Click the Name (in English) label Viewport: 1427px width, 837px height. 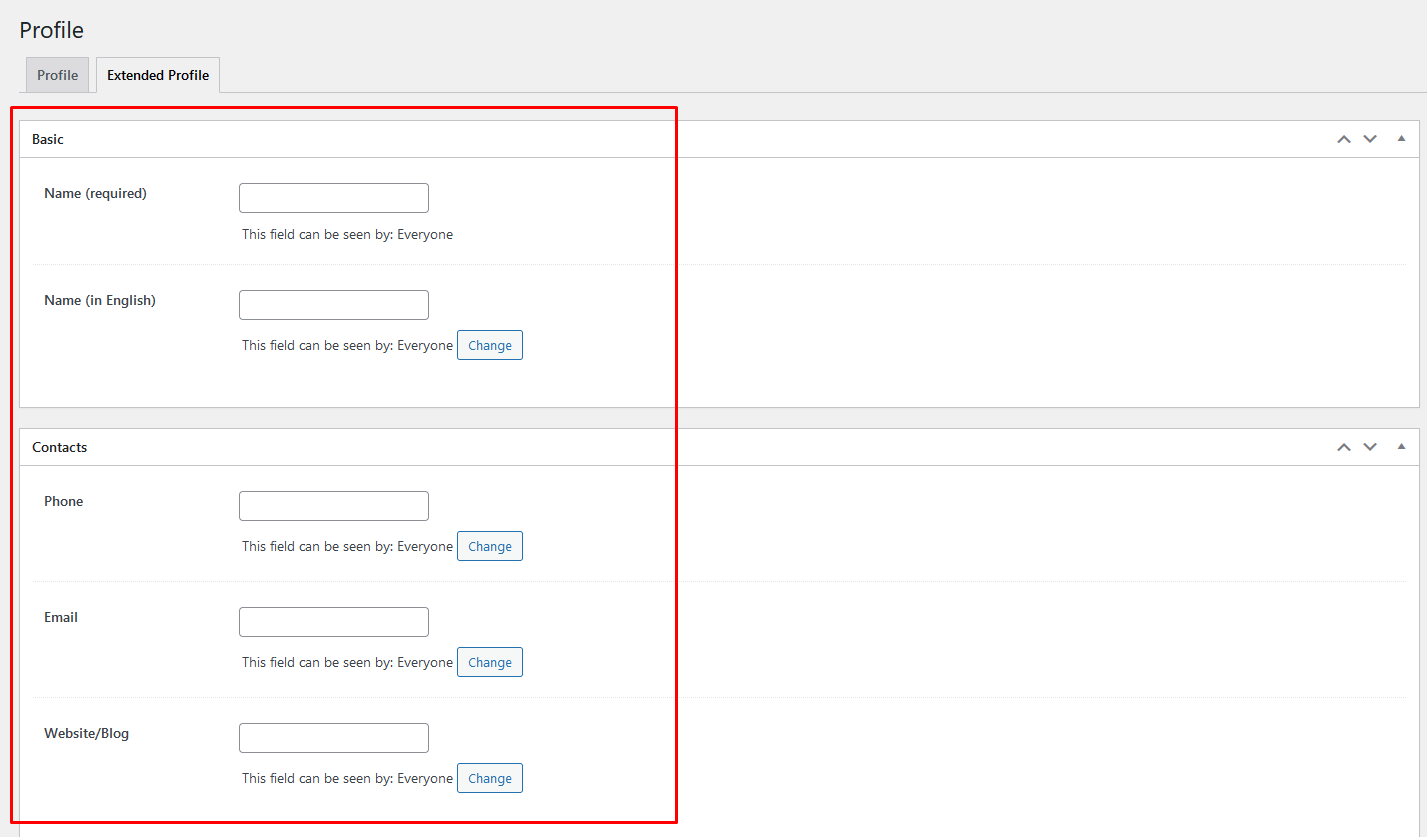click(x=100, y=300)
